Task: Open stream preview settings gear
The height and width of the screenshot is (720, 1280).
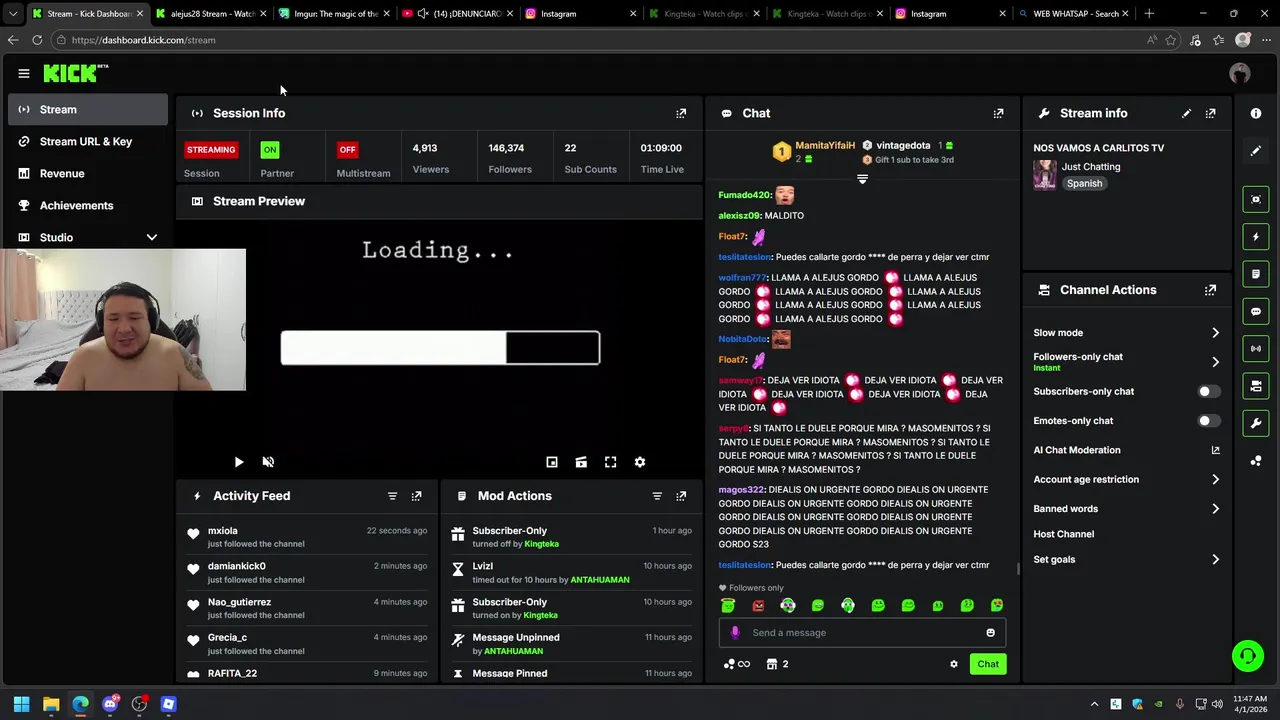Action: click(x=640, y=462)
